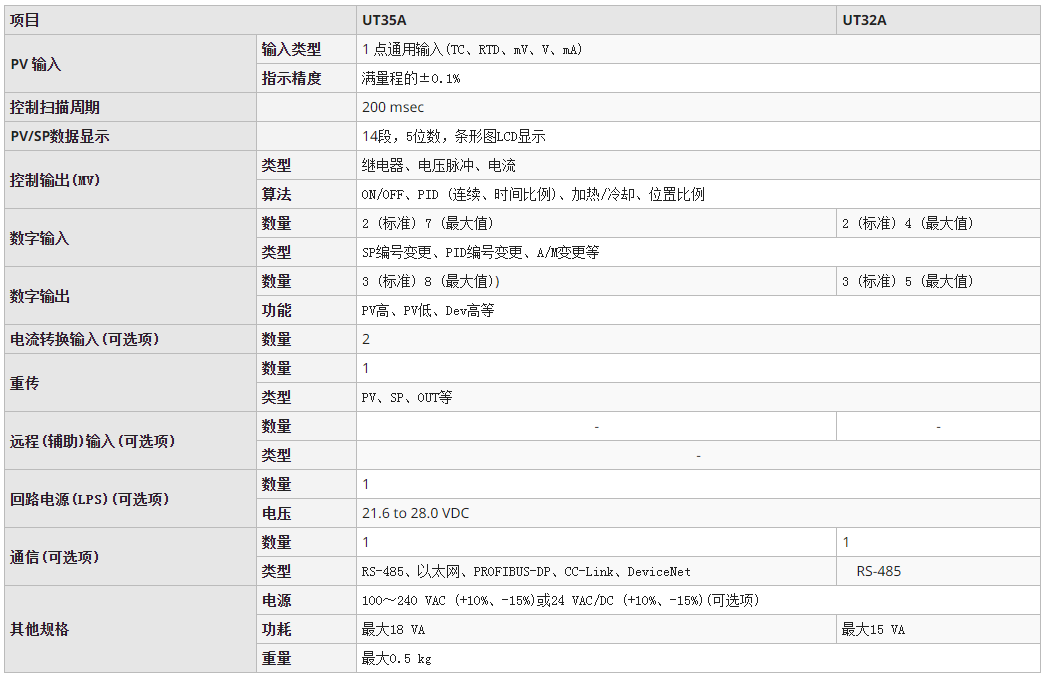Select the UT32A column header
Viewport: 1047px width, 678px height.
pyautogui.click(x=938, y=20)
